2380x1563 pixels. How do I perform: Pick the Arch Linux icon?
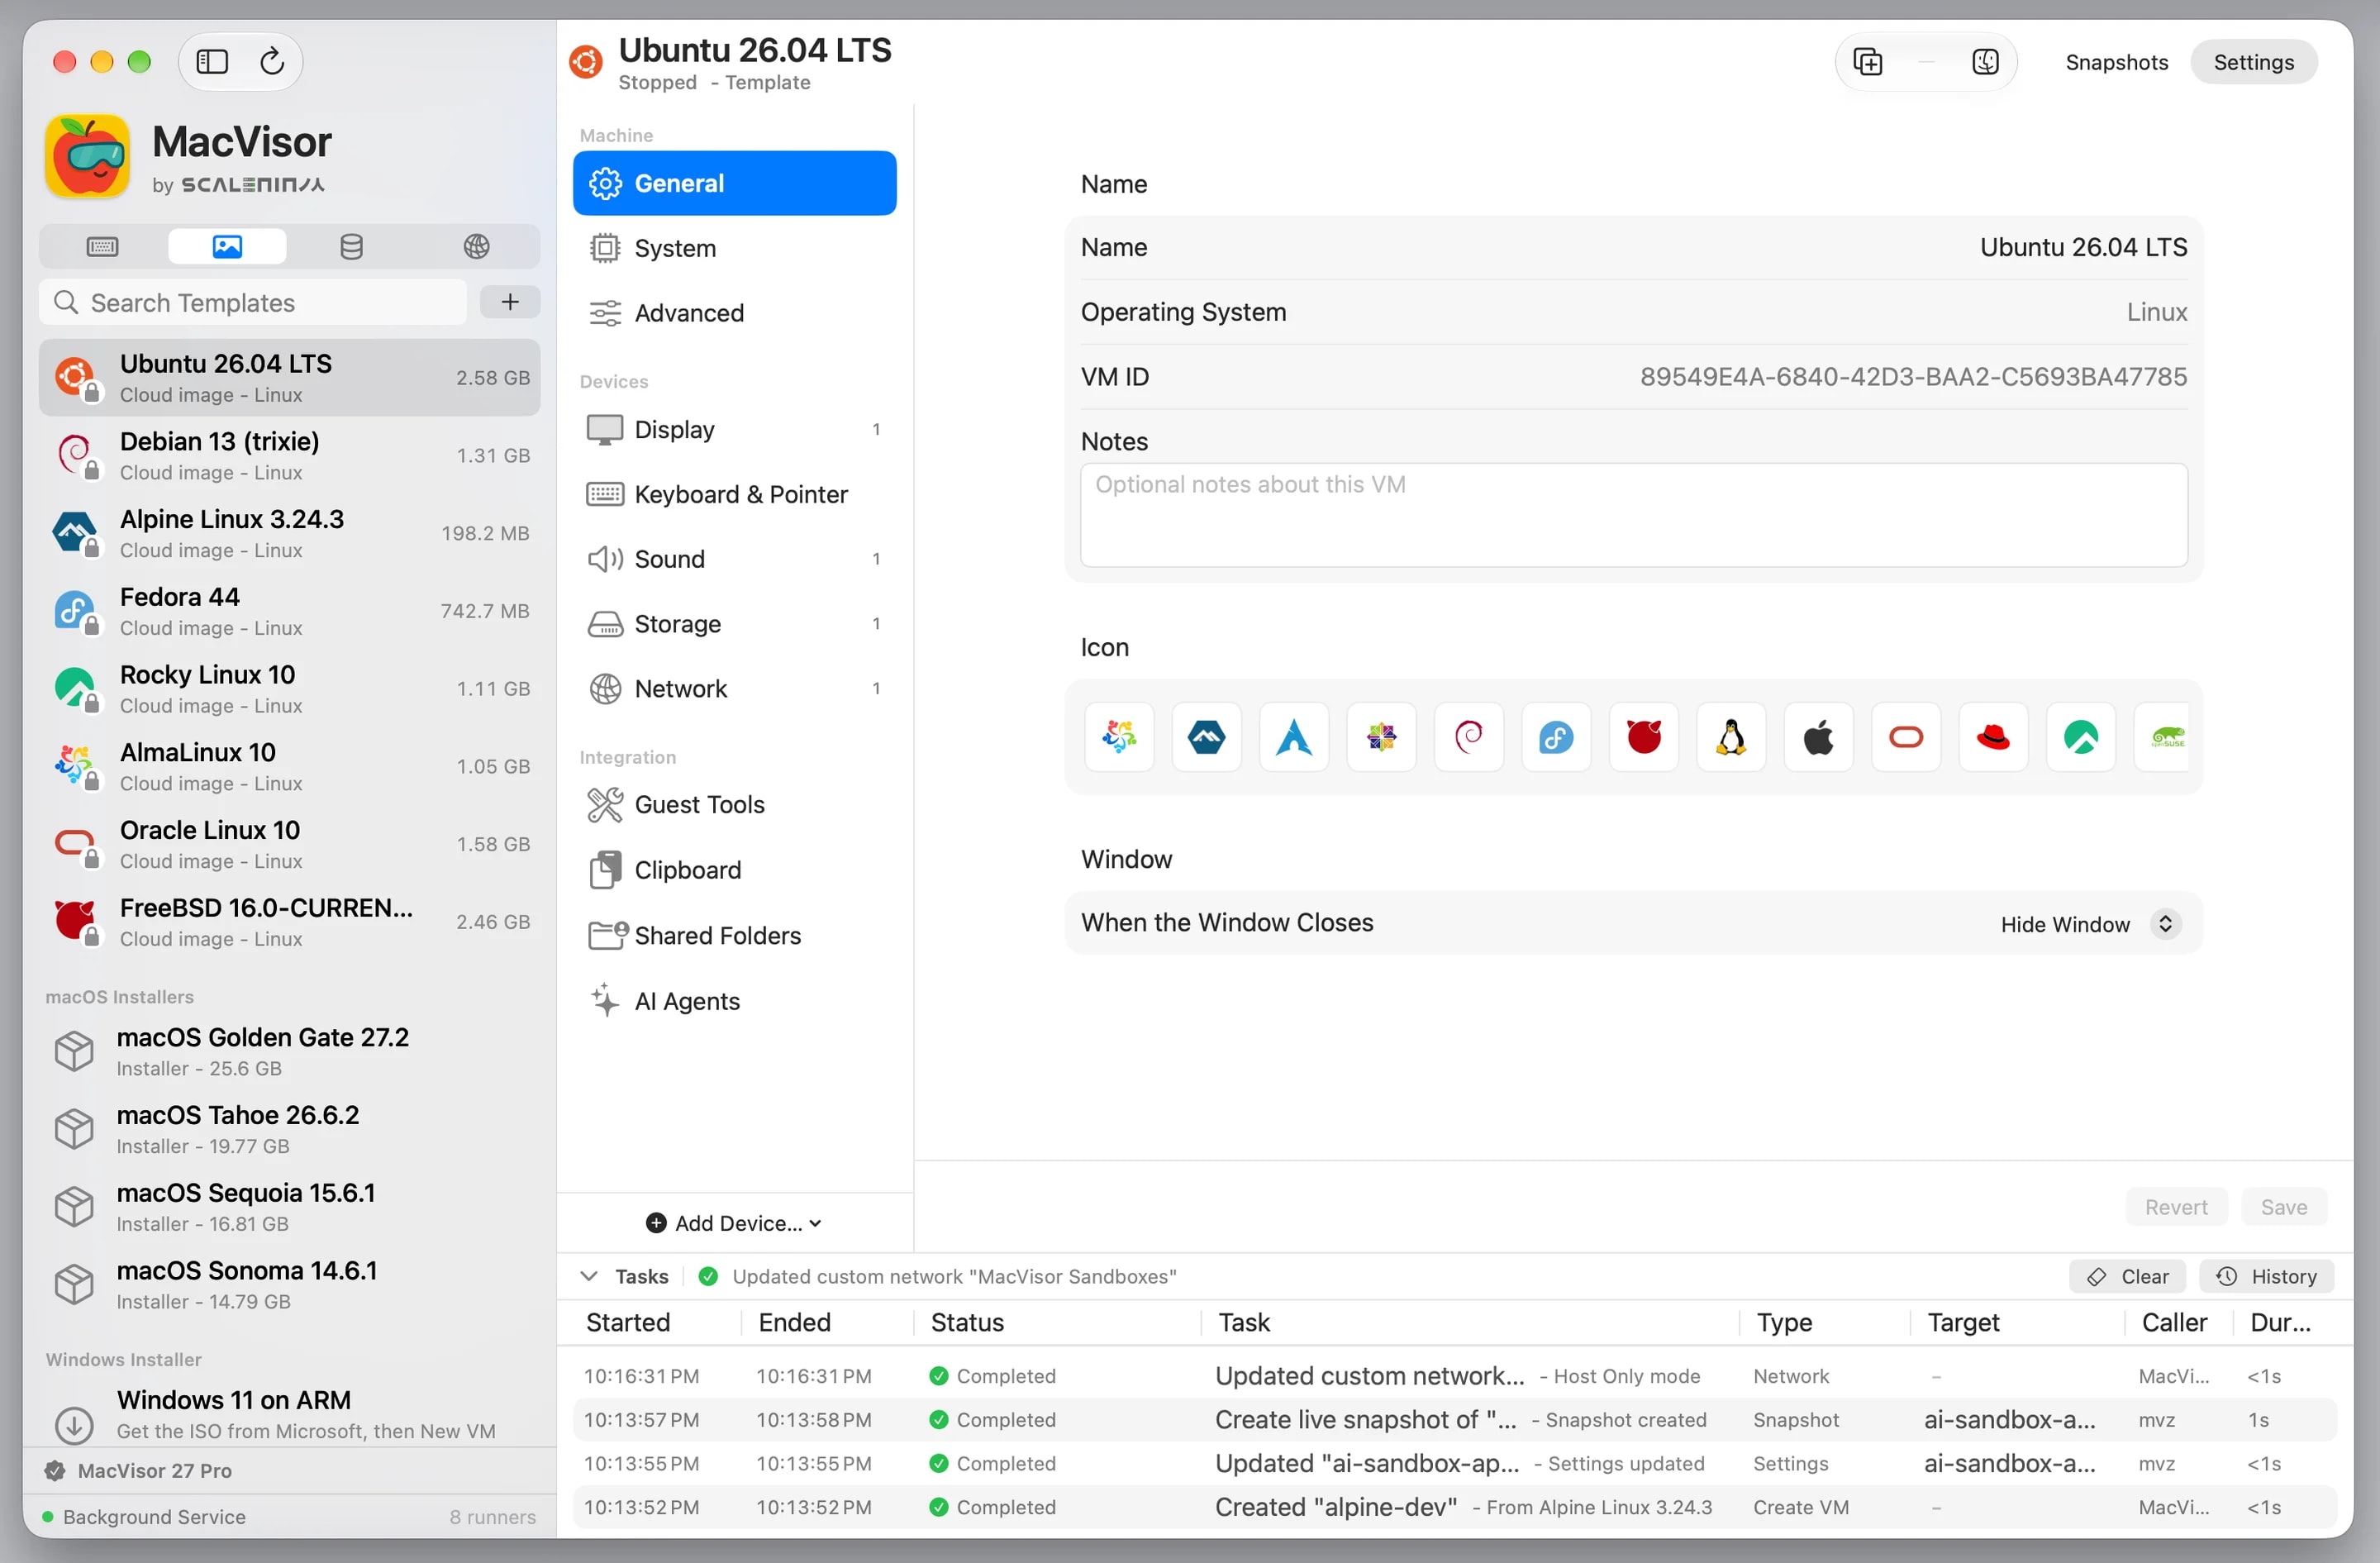coord(1294,738)
